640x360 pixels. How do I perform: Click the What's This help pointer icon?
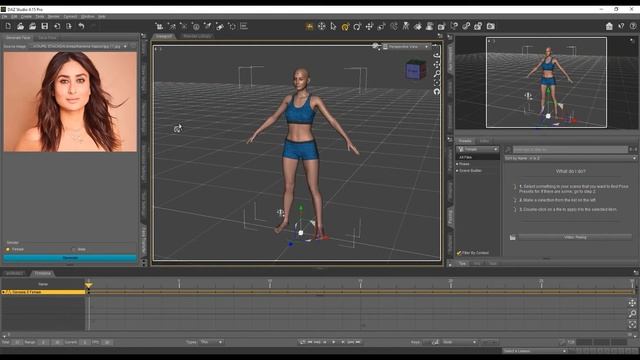point(621,26)
